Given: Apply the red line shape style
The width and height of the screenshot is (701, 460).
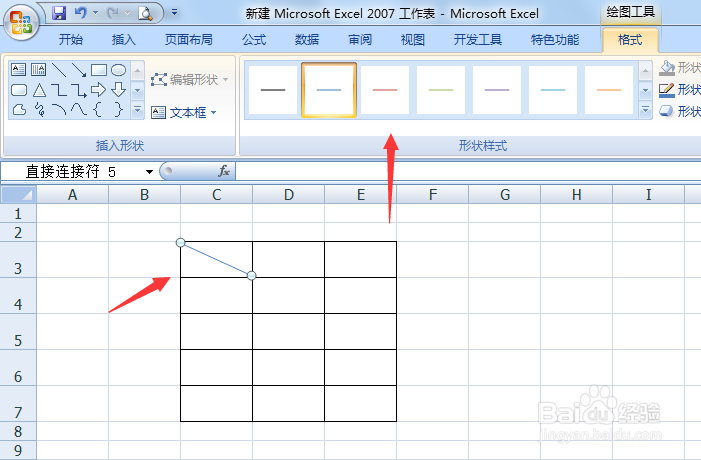Looking at the screenshot, I should click(385, 90).
